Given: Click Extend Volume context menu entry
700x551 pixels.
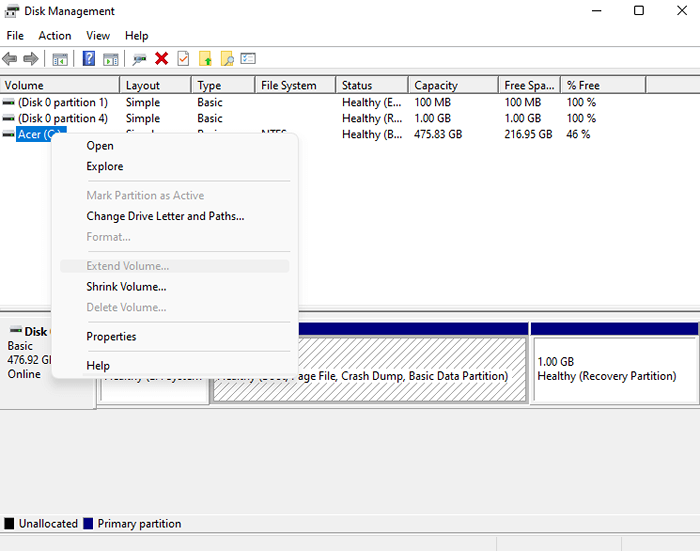Looking at the screenshot, I should coord(175,266).
